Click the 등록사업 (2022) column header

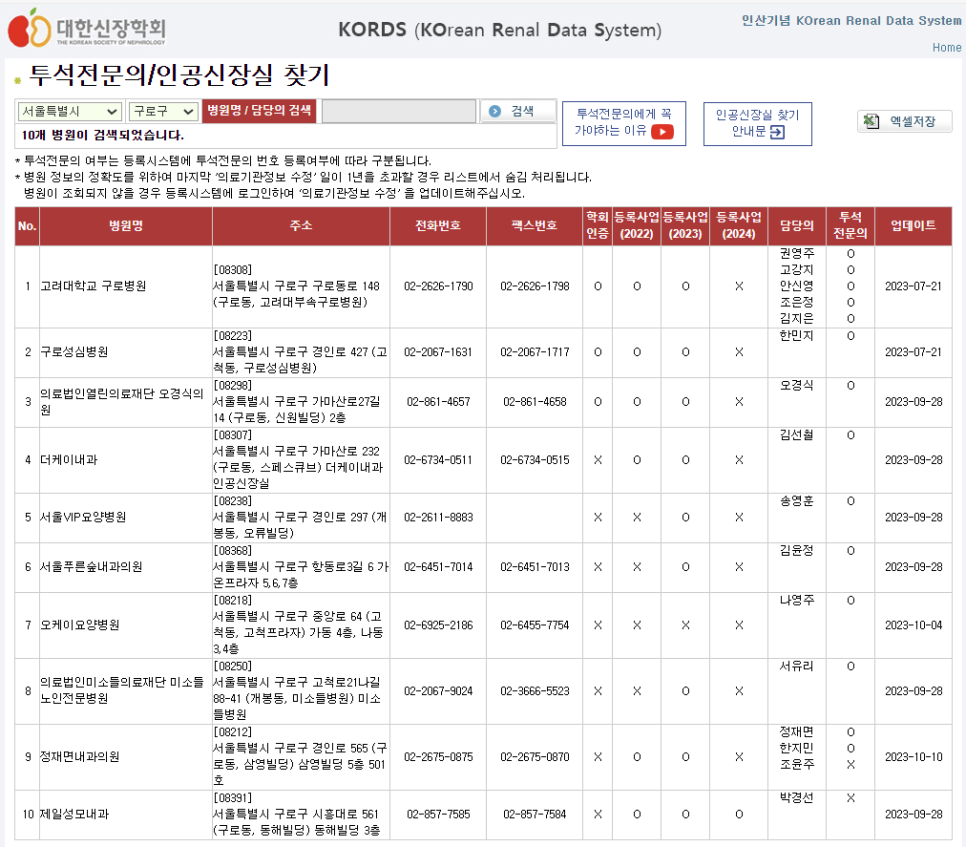click(636, 225)
